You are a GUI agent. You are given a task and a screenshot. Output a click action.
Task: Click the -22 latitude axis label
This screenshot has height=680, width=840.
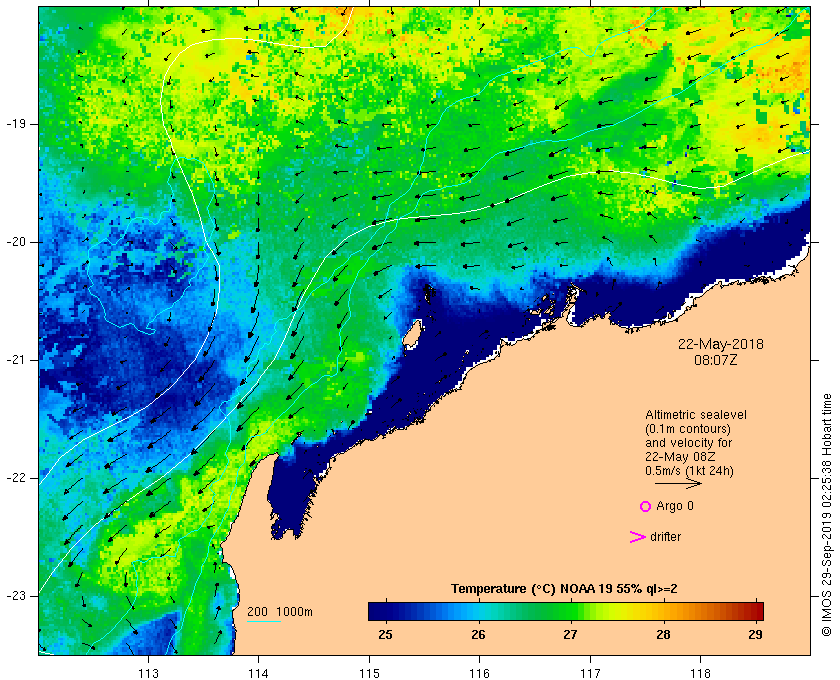(x=15, y=478)
